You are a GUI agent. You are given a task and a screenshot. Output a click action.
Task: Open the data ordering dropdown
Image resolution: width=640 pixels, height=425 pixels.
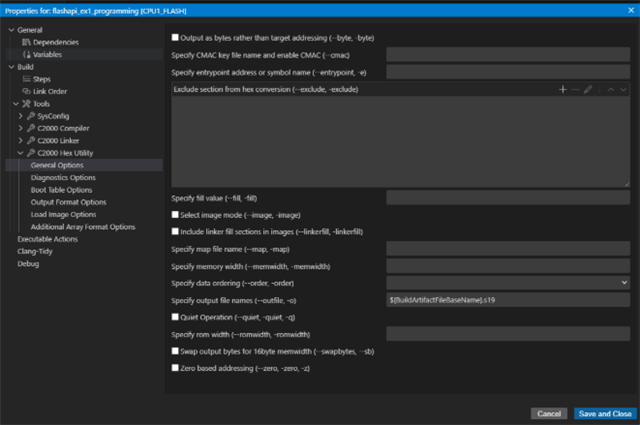(x=507, y=282)
